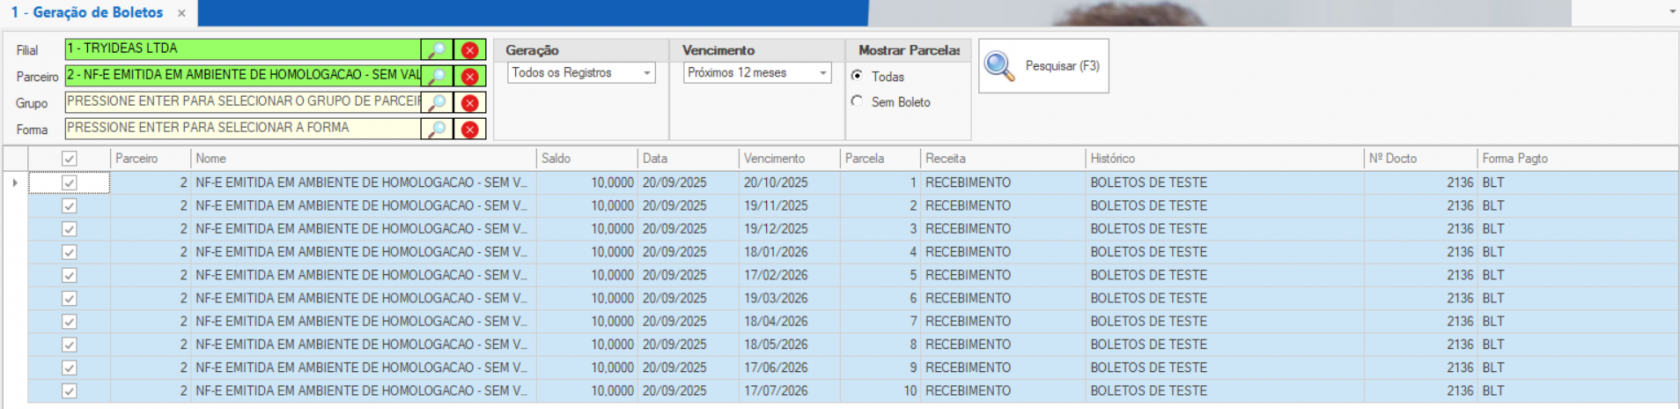Image resolution: width=1680 pixels, height=409 pixels.
Task: Clear the Parceiro field using red X
Action: (x=470, y=76)
